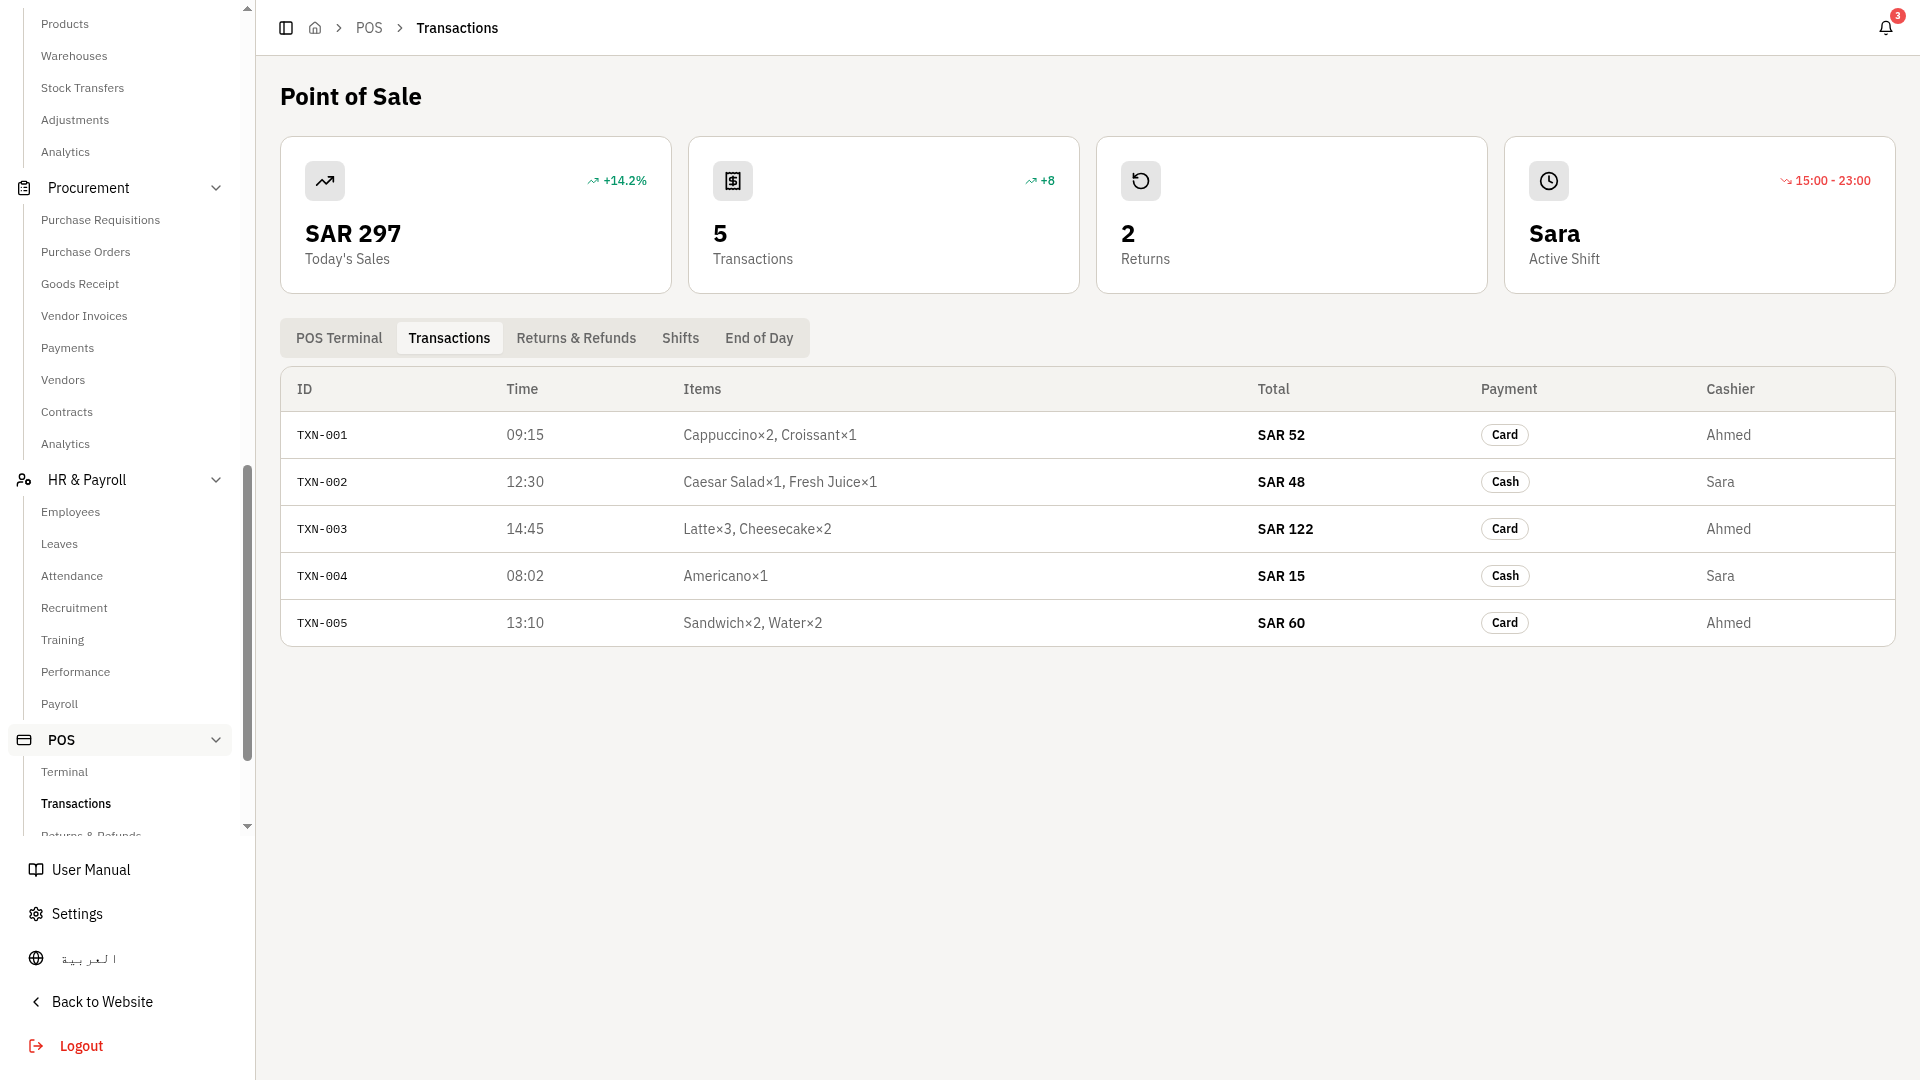
Task: Switch to Returns & Refunds tab
Action: [x=576, y=338]
